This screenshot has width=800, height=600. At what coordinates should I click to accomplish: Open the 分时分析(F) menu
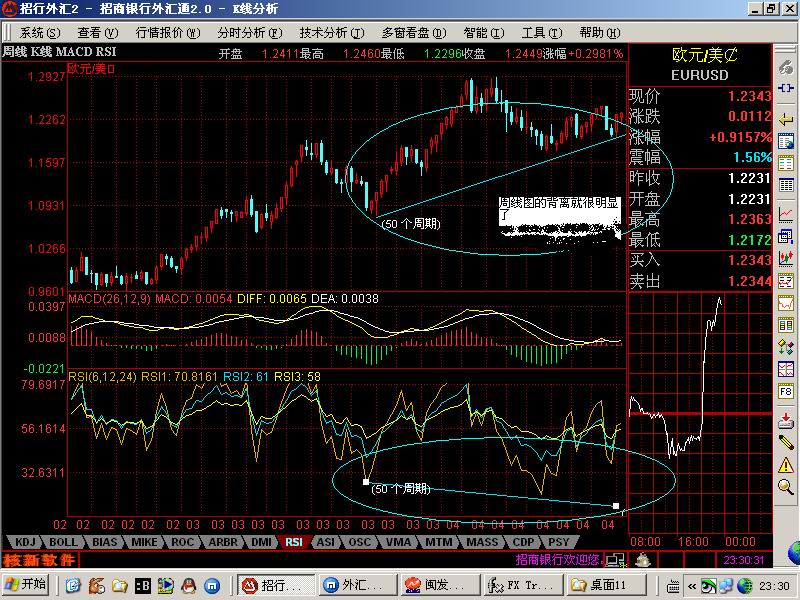pyautogui.click(x=249, y=33)
